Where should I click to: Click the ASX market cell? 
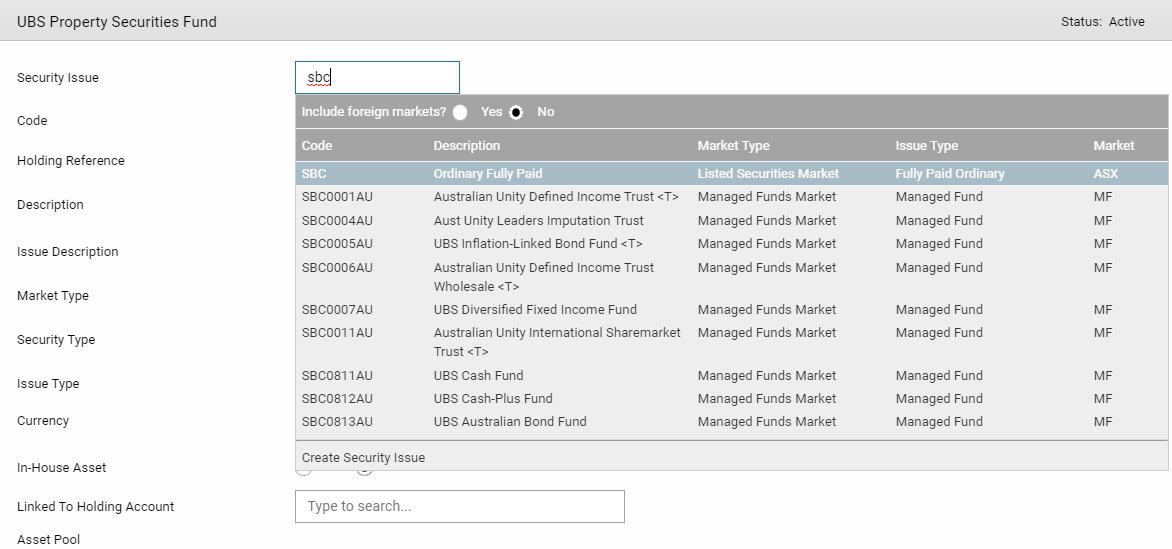(1105, 174)
